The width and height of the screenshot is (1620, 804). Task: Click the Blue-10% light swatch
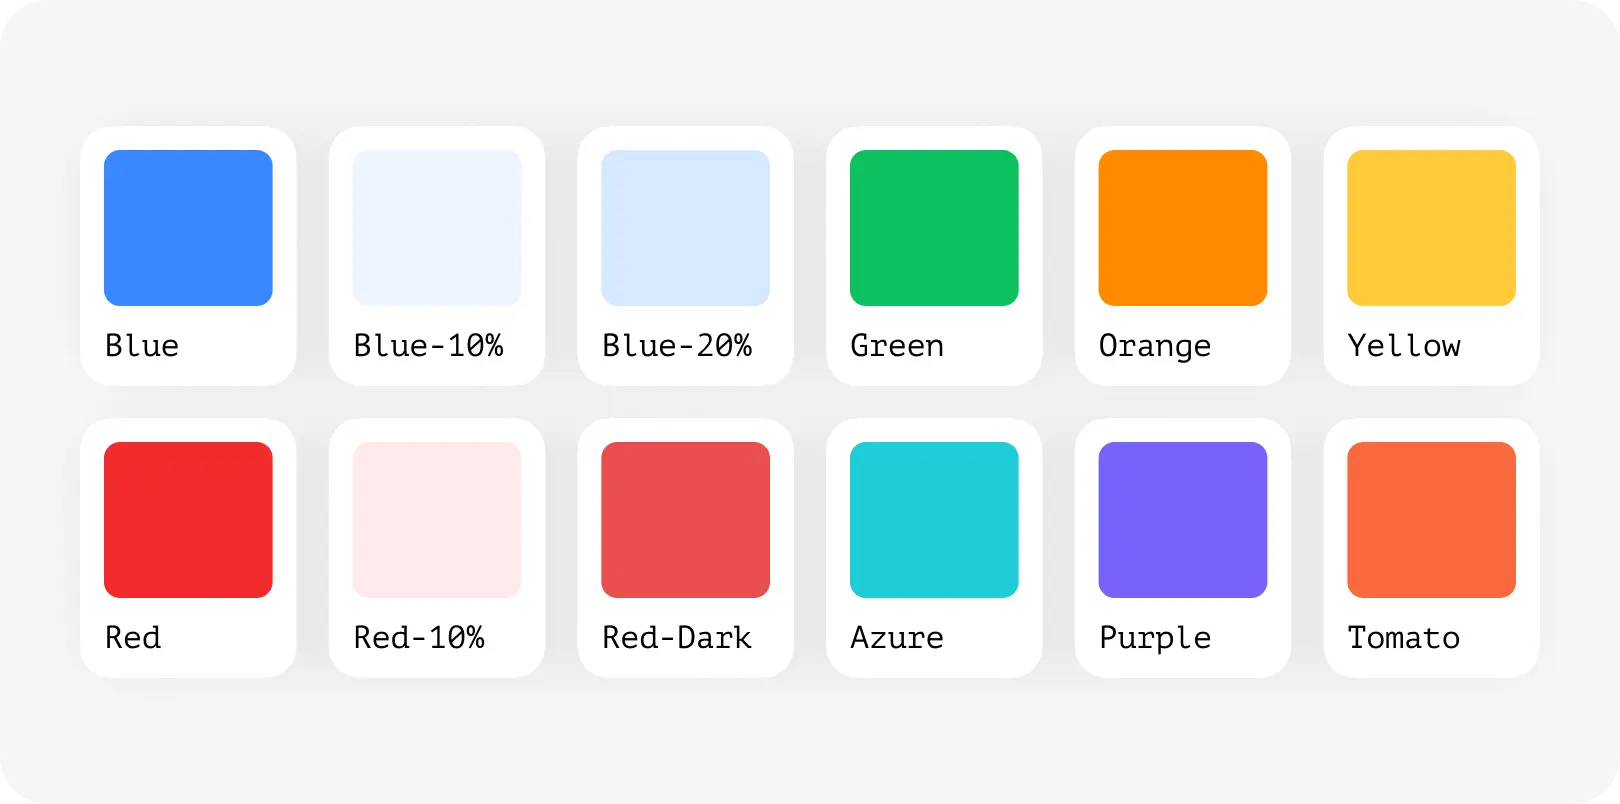pyautogui.click(x=437, y=228)
